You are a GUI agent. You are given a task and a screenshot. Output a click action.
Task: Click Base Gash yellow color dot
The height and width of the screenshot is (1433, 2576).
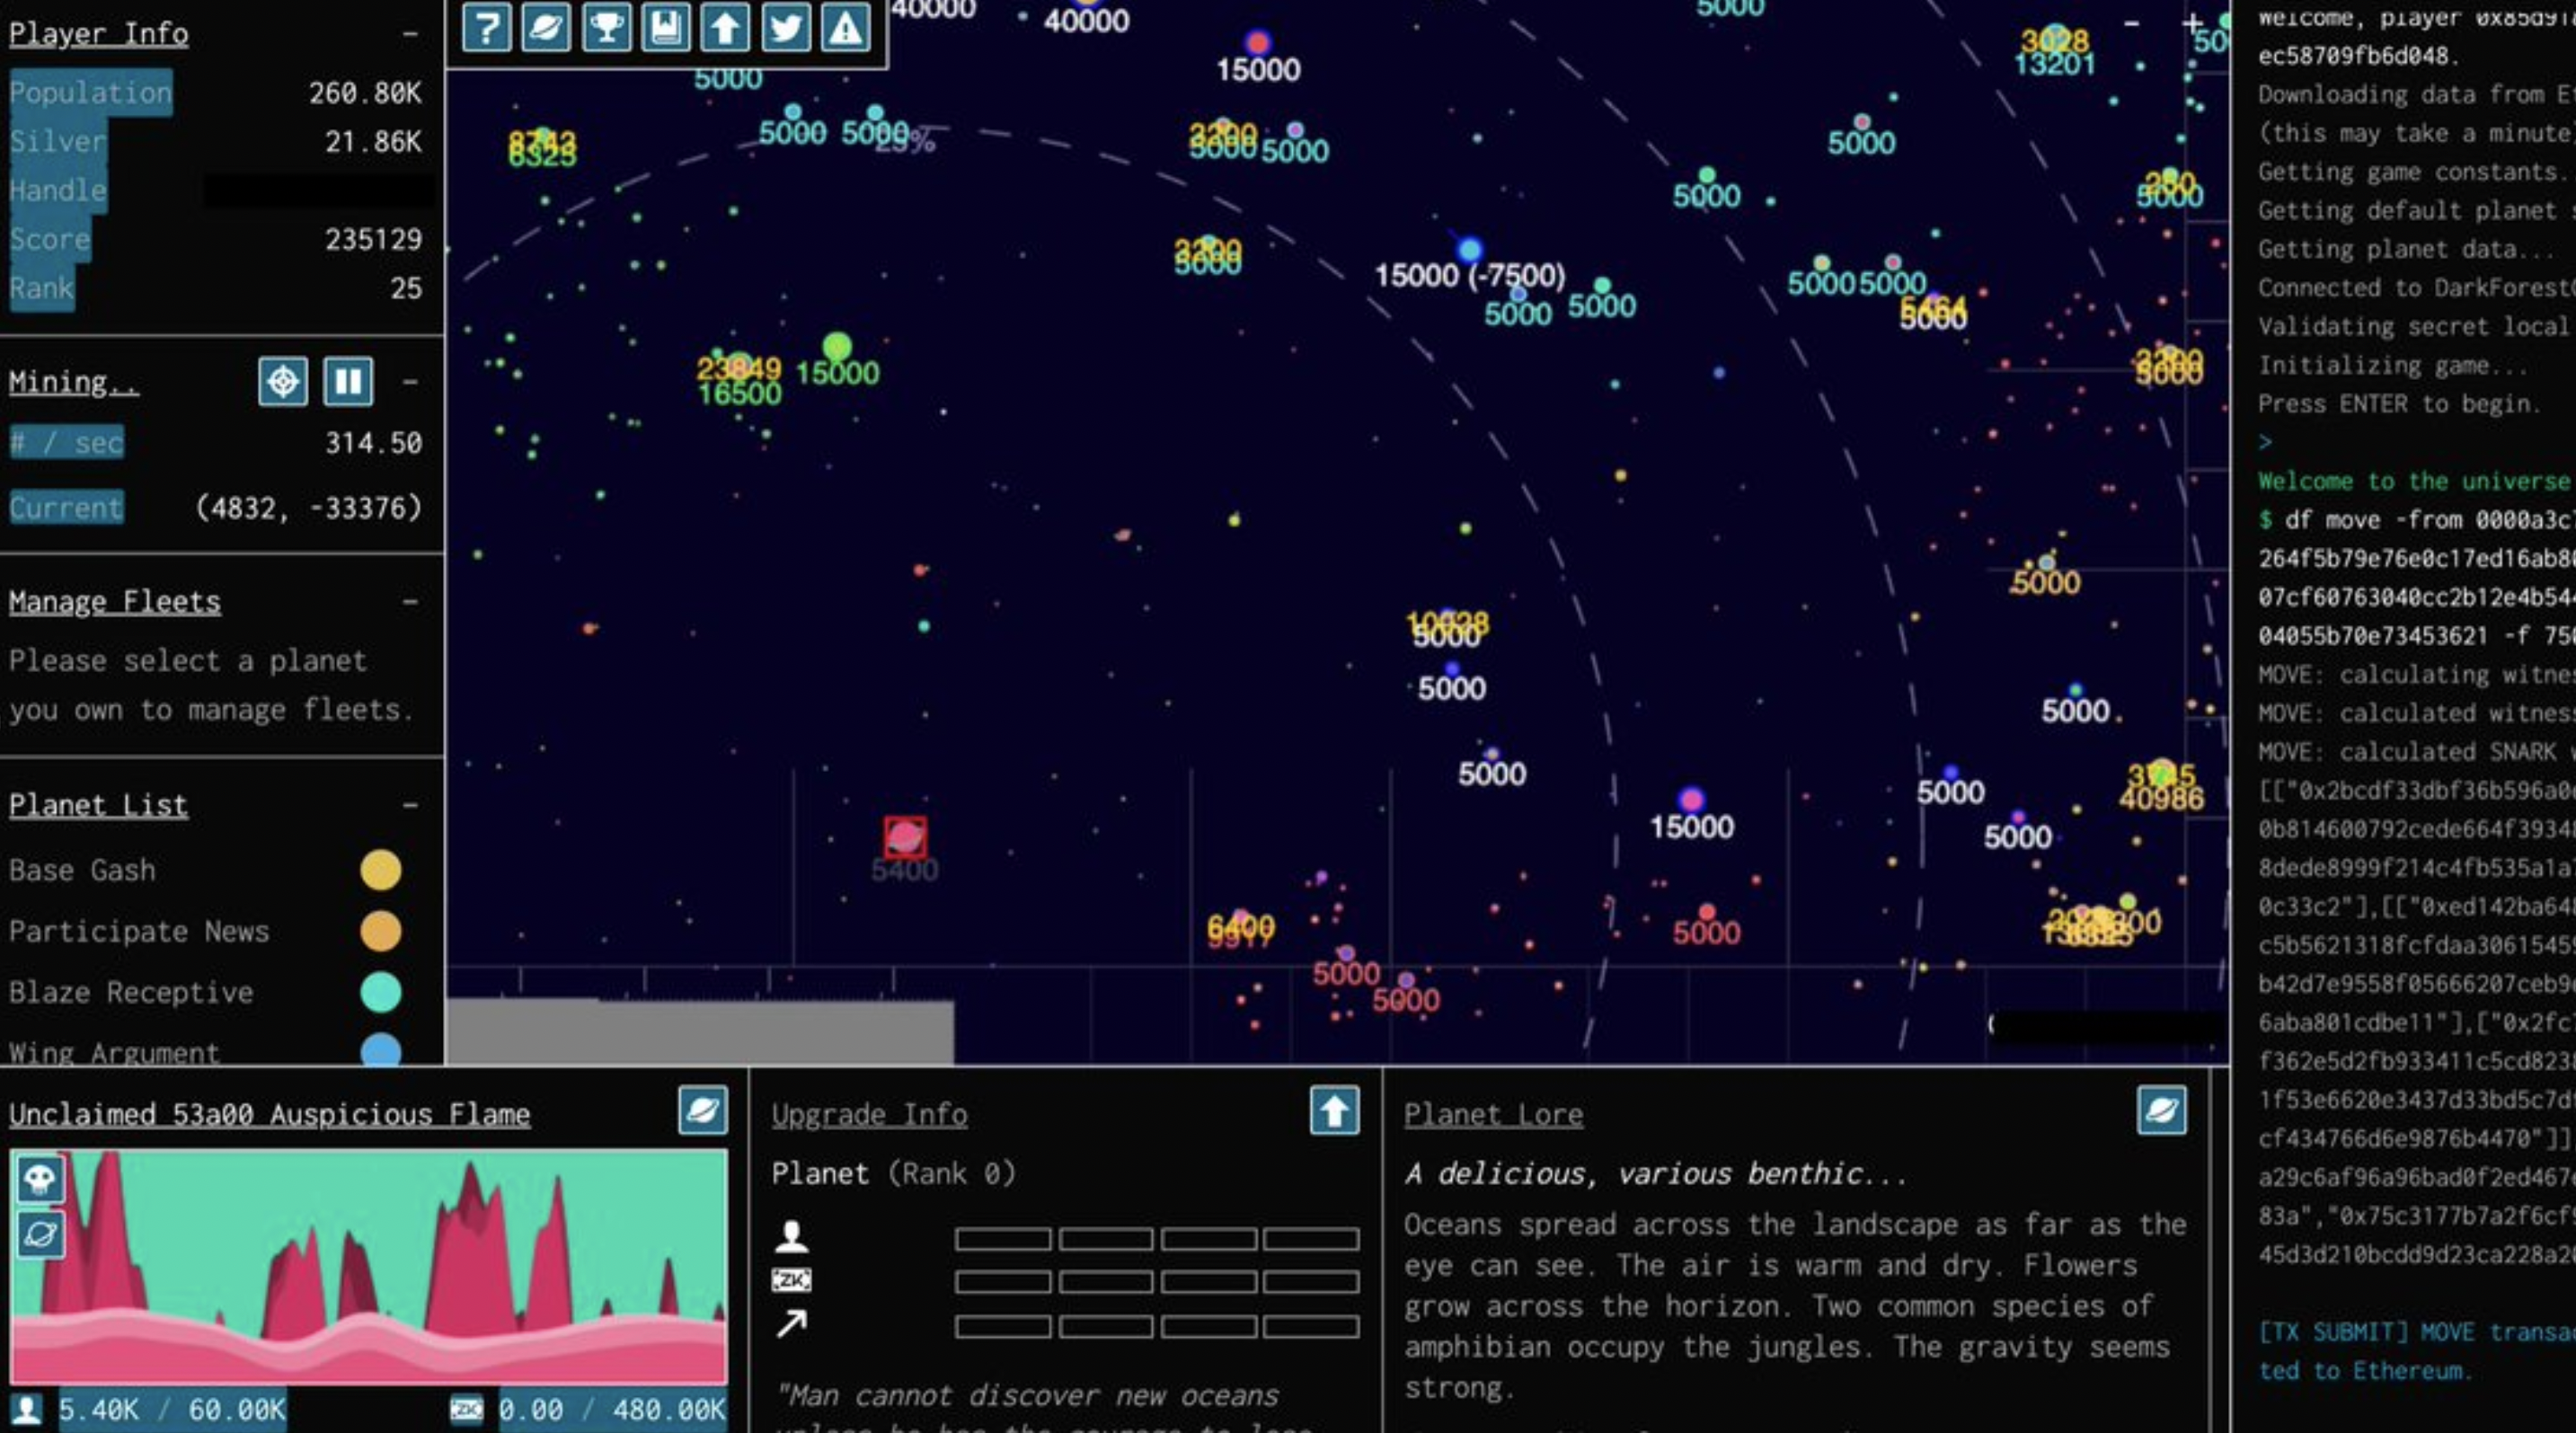coord(381,870)
